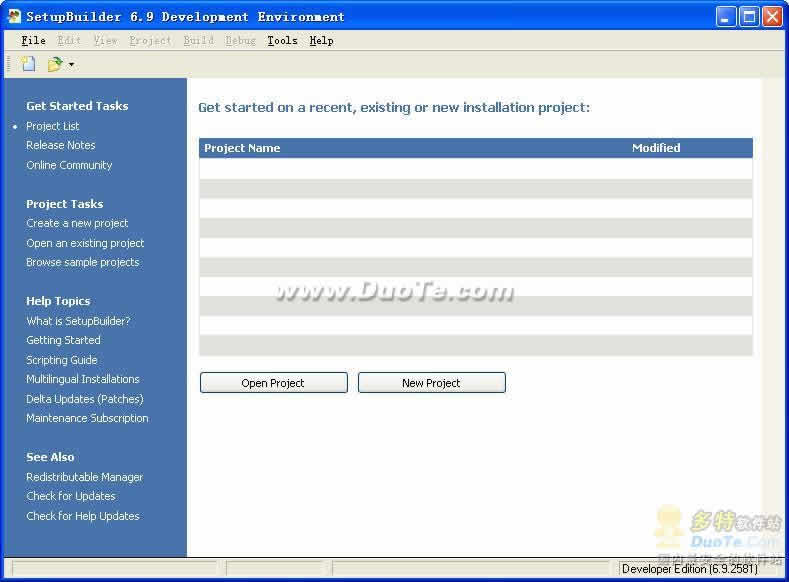Launch the Redistributable Manager link
Image resolution: width=789 pixels, height=582 pixels.
coord(84,477)
